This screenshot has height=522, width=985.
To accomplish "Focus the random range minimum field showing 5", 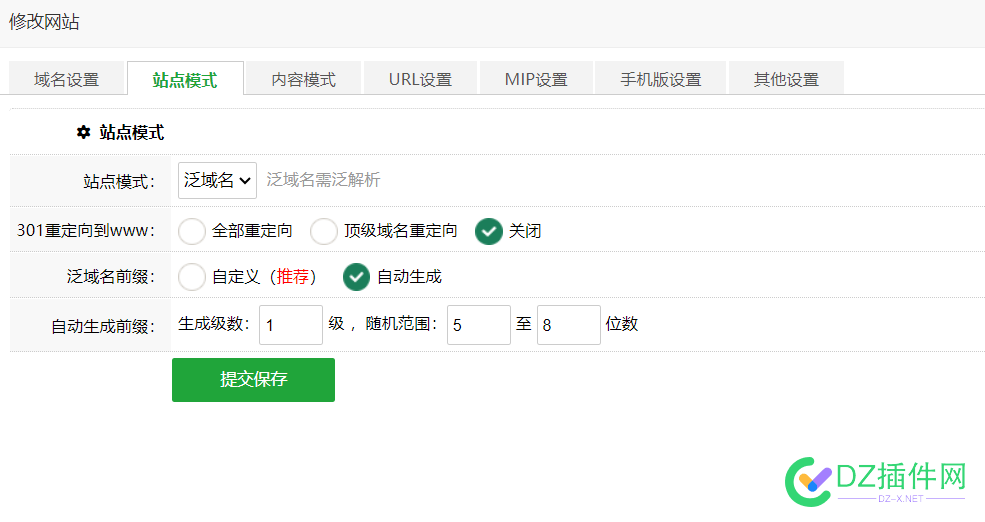I will click(479, 325).
